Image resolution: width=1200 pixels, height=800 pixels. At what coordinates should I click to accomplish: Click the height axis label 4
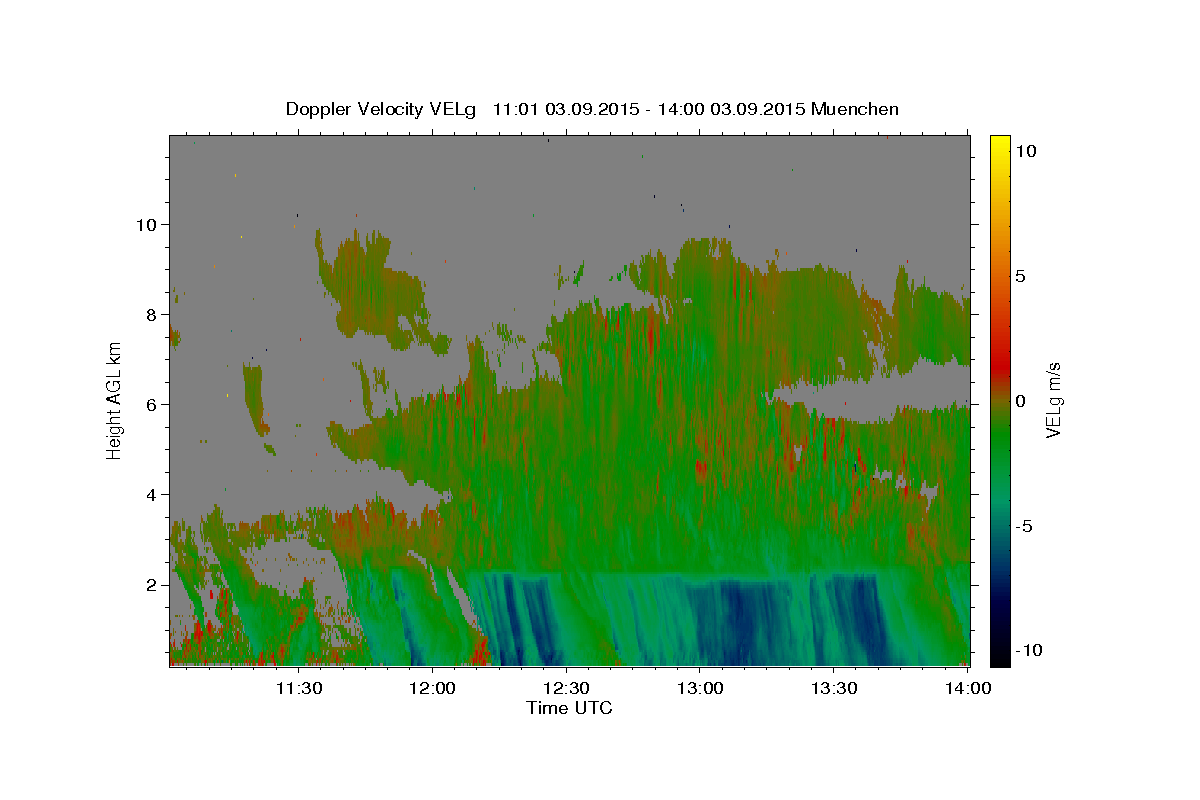pyautogui.click(x=151, y=494)
